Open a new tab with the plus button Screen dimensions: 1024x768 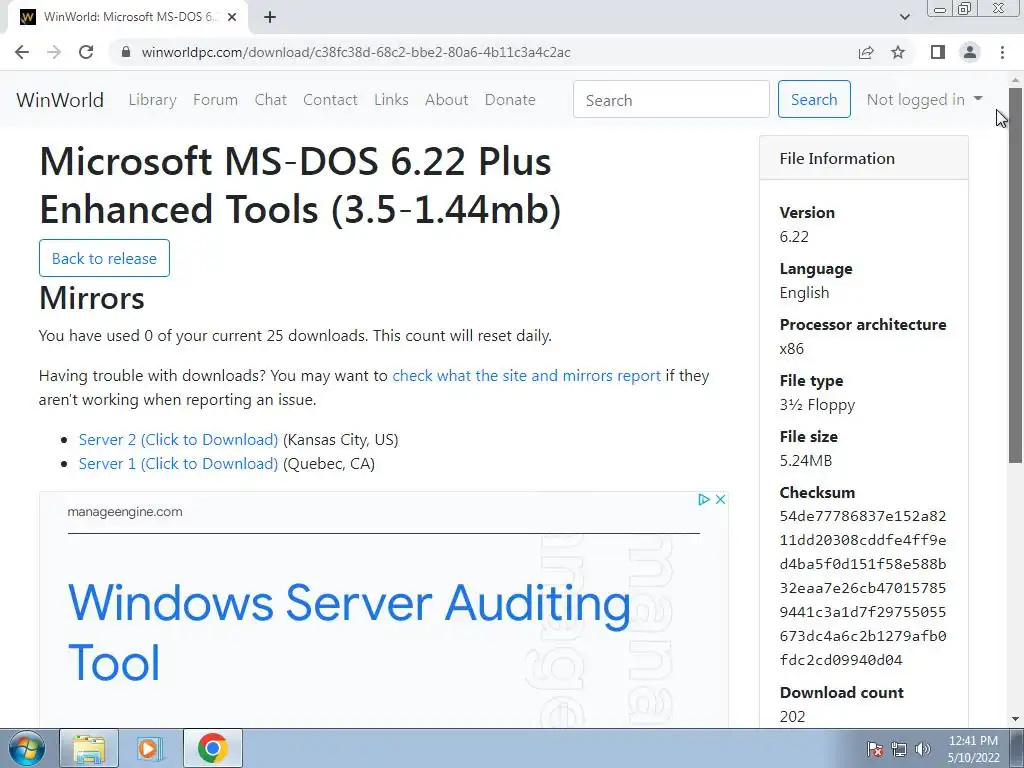tap(270, 17)
